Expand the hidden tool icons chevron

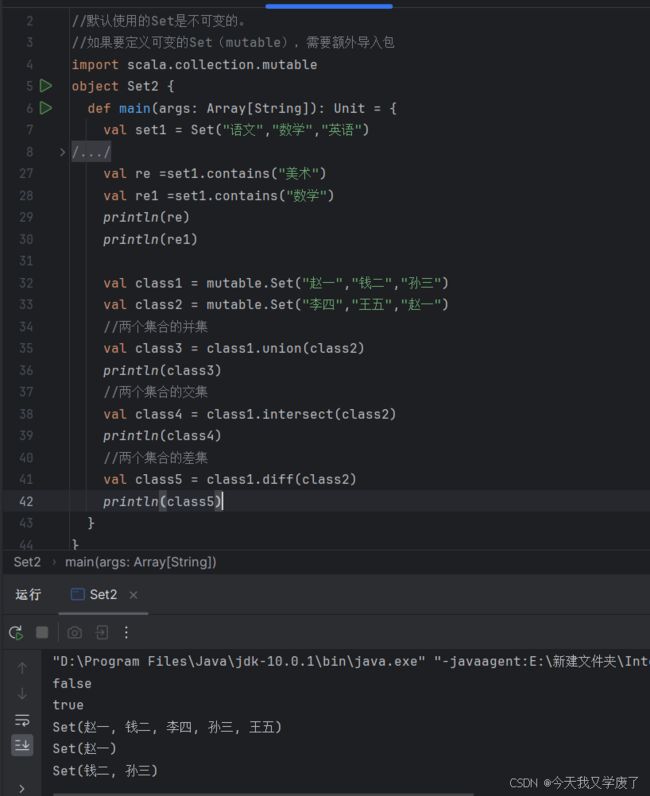pos(21,788)
